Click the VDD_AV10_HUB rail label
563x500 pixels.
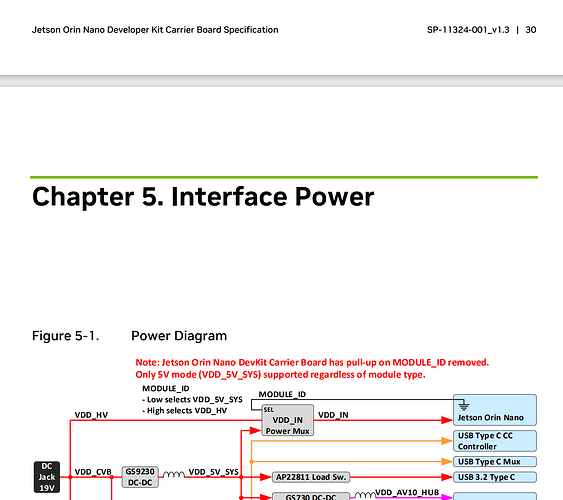[407, 492]
